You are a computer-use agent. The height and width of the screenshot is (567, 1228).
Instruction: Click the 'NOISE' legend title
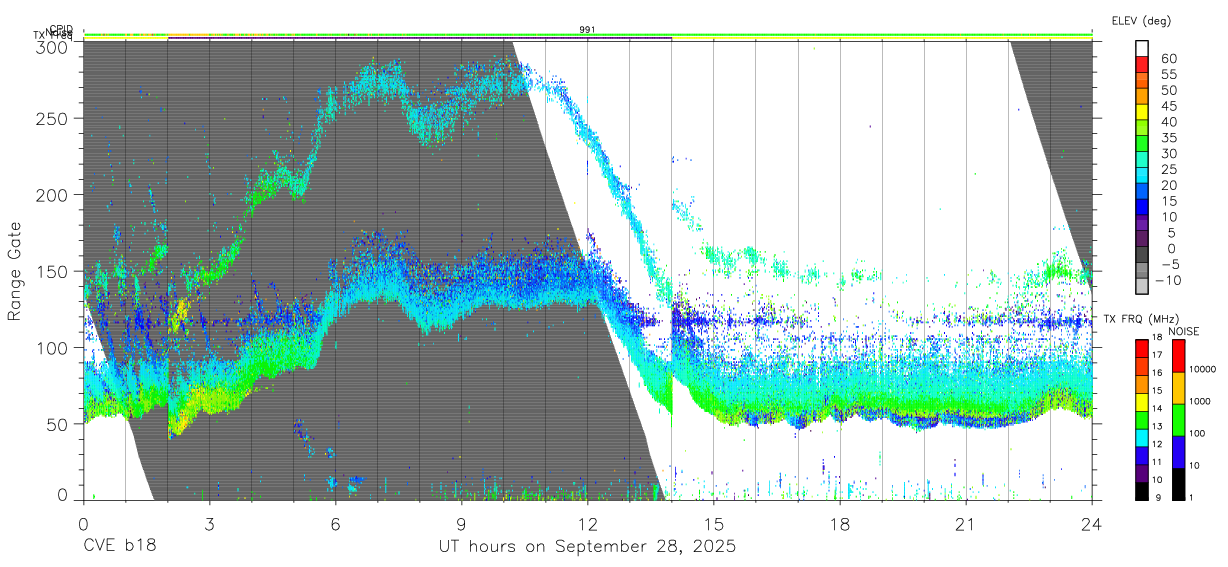tap(1184, 331)
